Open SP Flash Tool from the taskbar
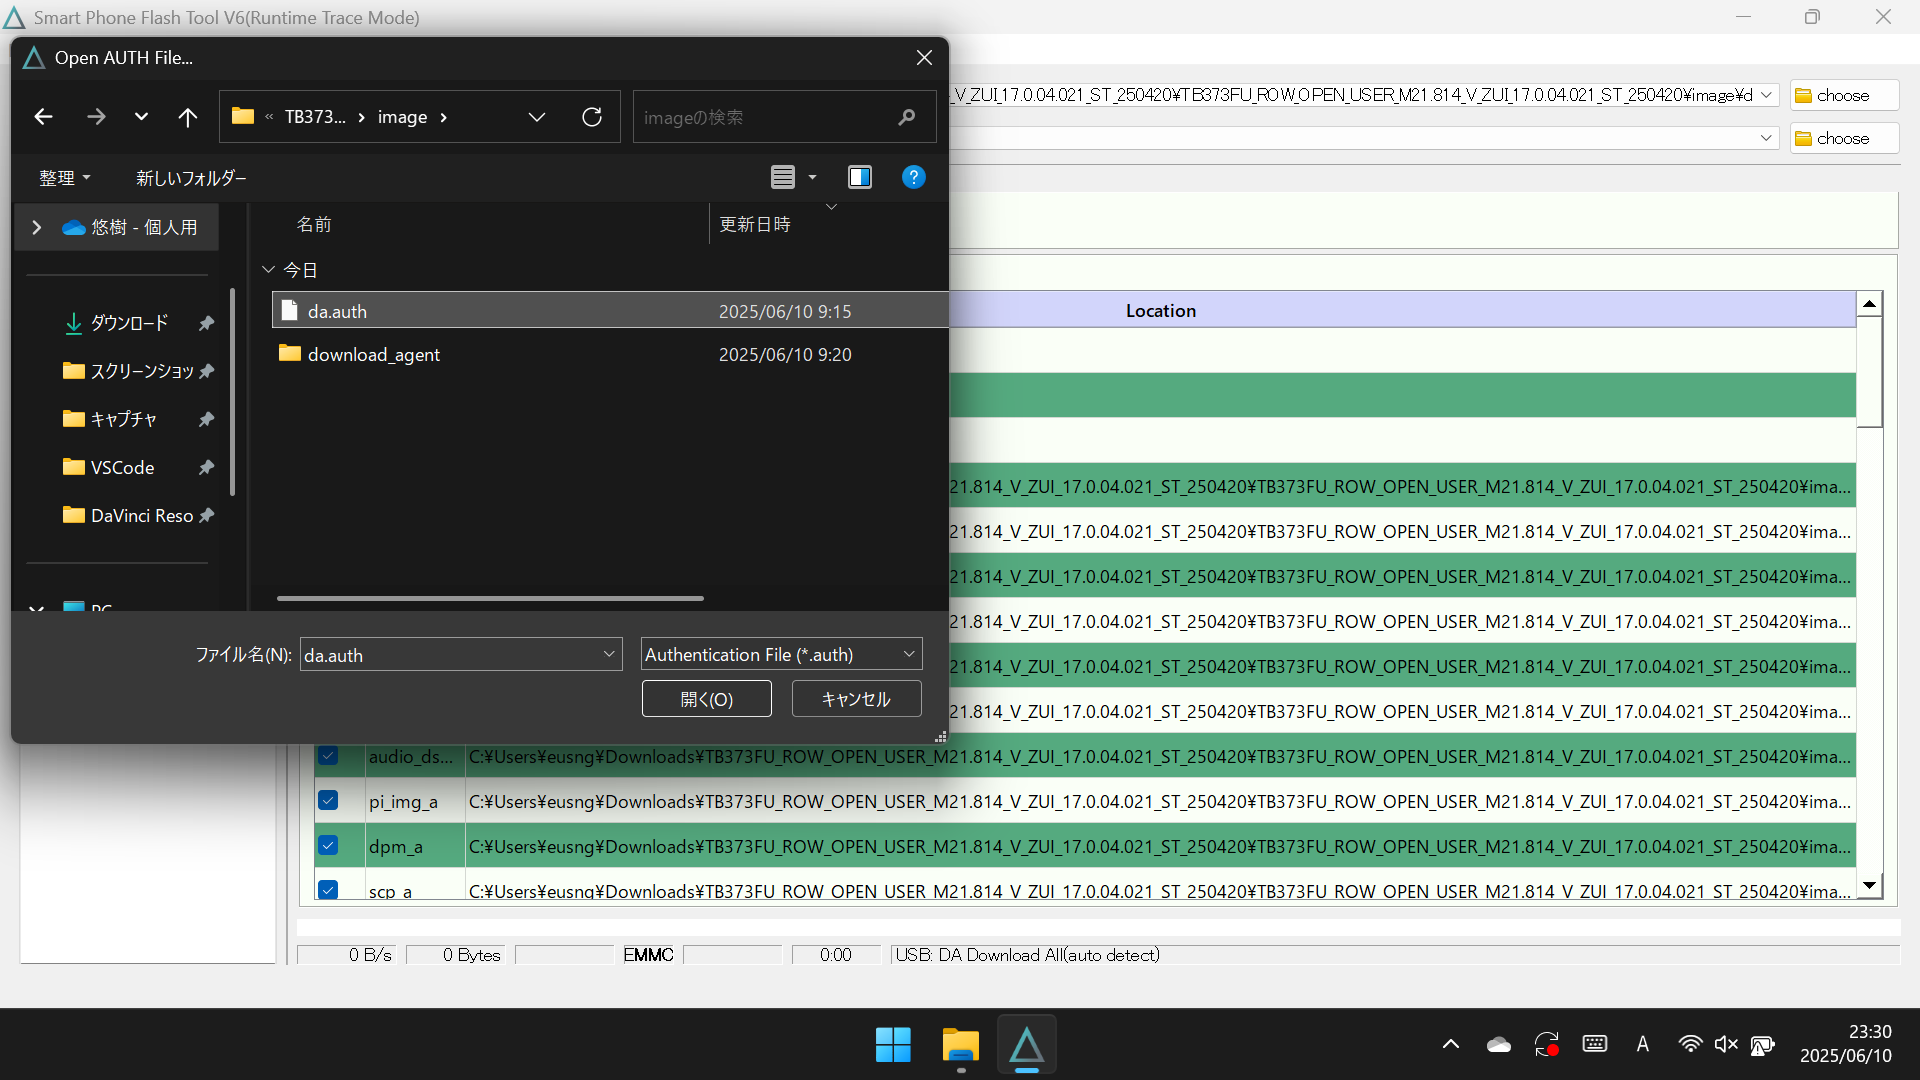Screen dimensions: 1920x1080 point(1027,1043)
